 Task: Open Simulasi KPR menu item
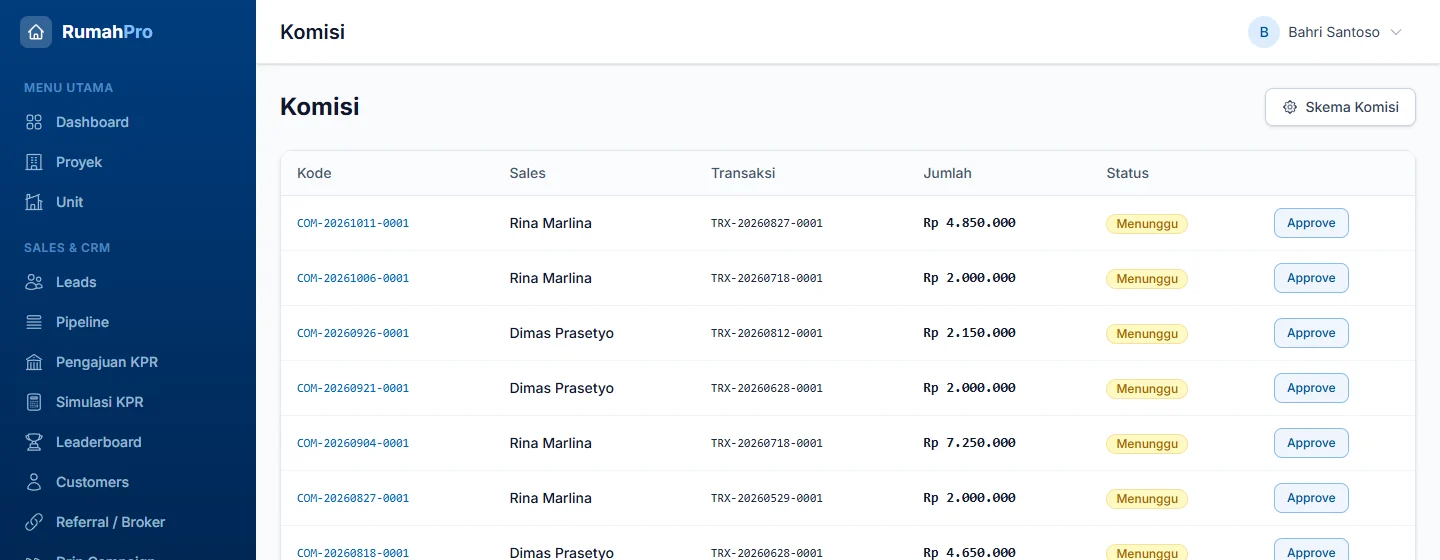pyautogui.click(x=128, y=402)
